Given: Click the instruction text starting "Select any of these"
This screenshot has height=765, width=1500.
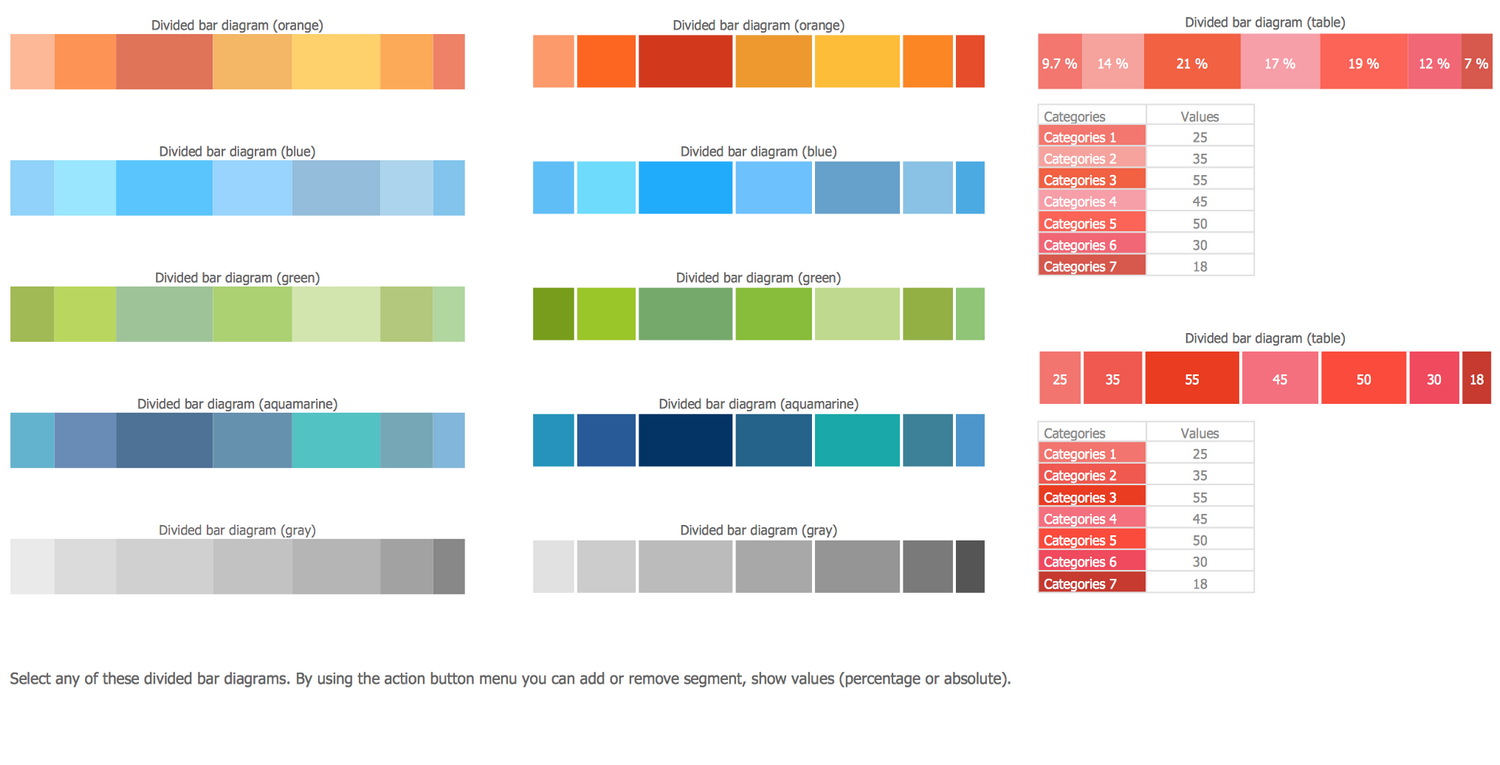Looking at the screenshot, I should pyautogui.click(x=510, y=678).
